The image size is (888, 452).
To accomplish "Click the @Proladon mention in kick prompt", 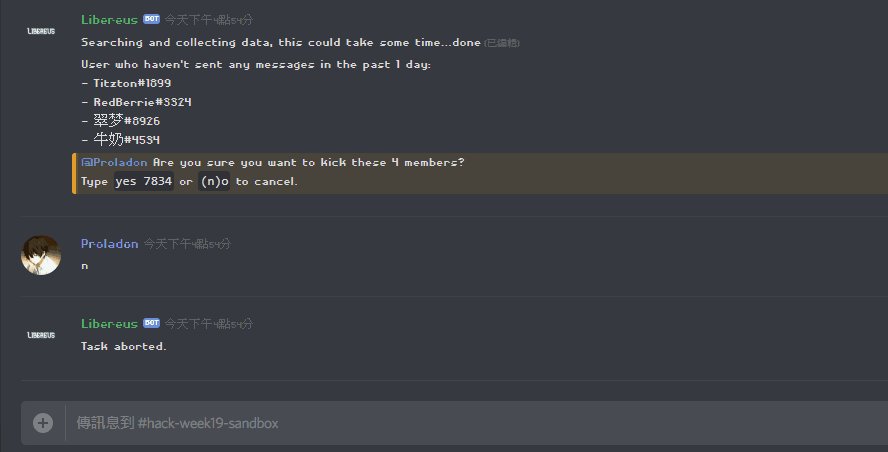I will click(x=114, y=163).
